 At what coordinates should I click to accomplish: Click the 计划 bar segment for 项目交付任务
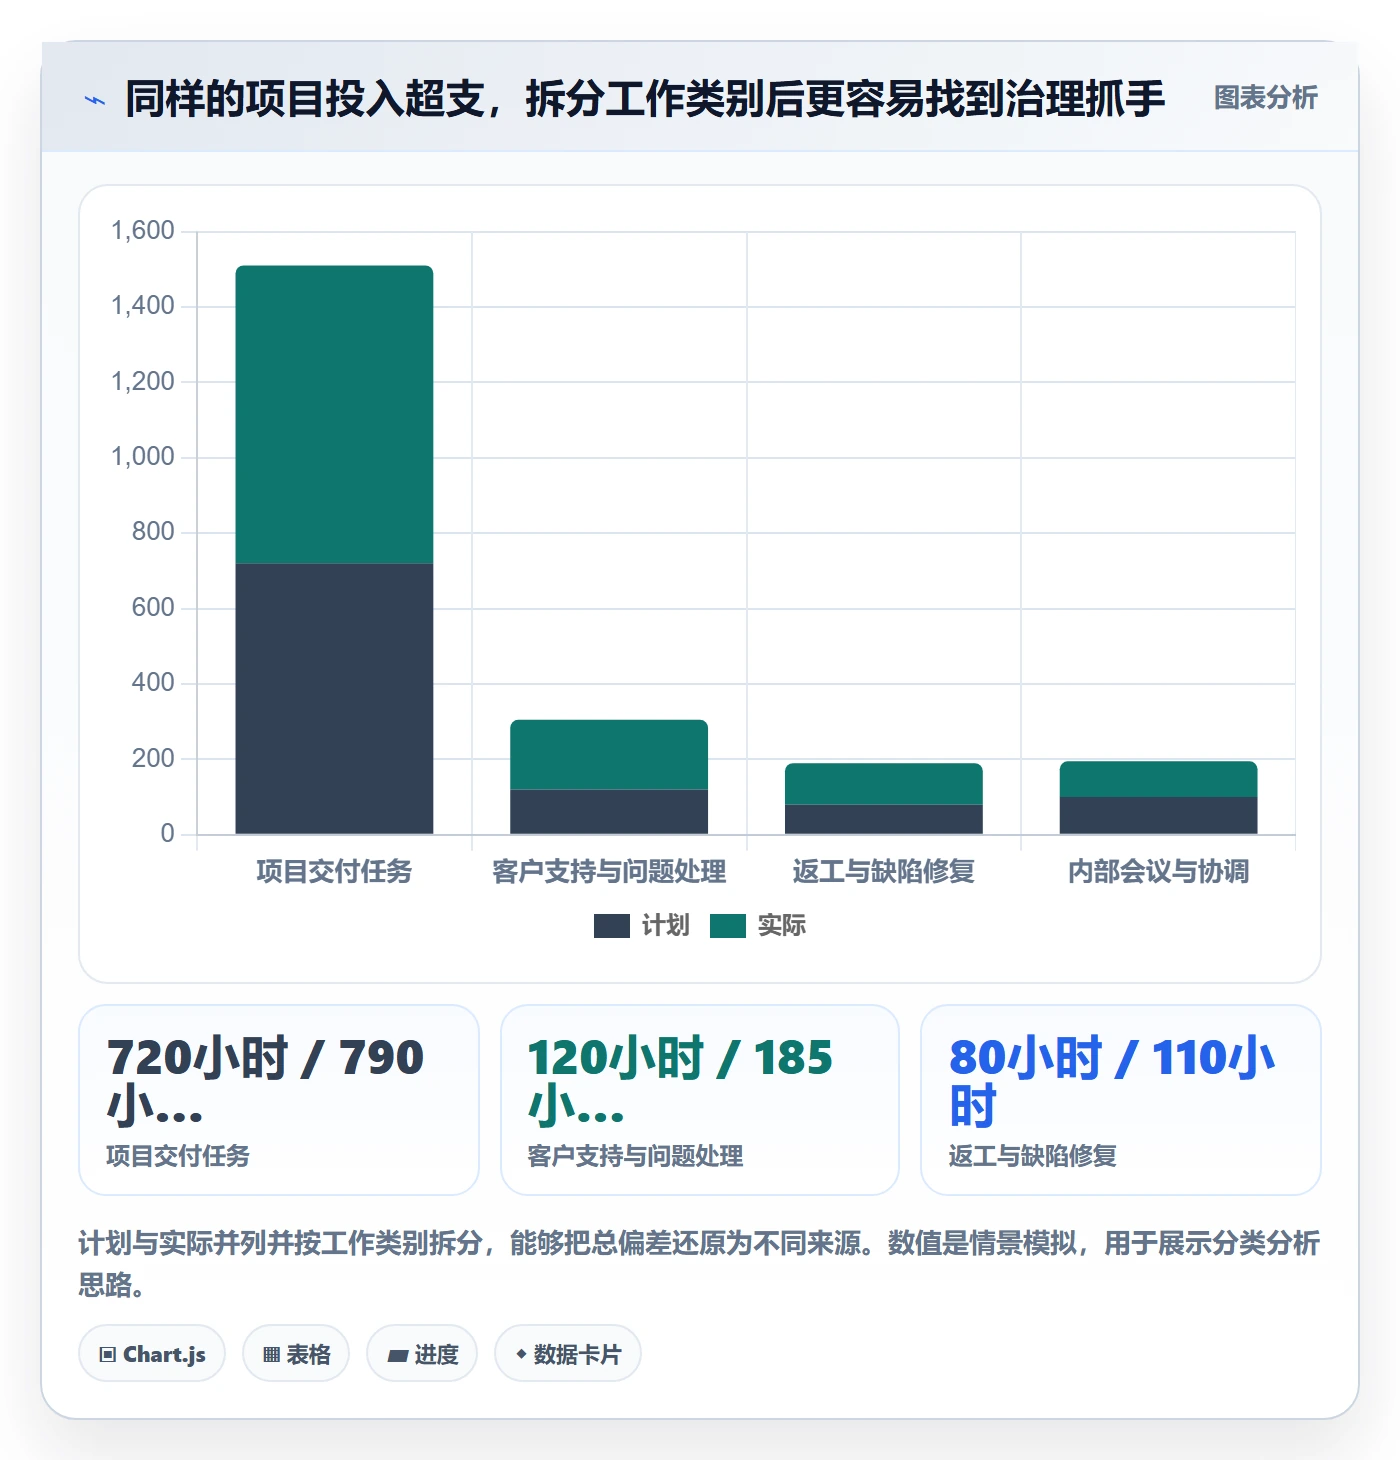coord(334,698)
